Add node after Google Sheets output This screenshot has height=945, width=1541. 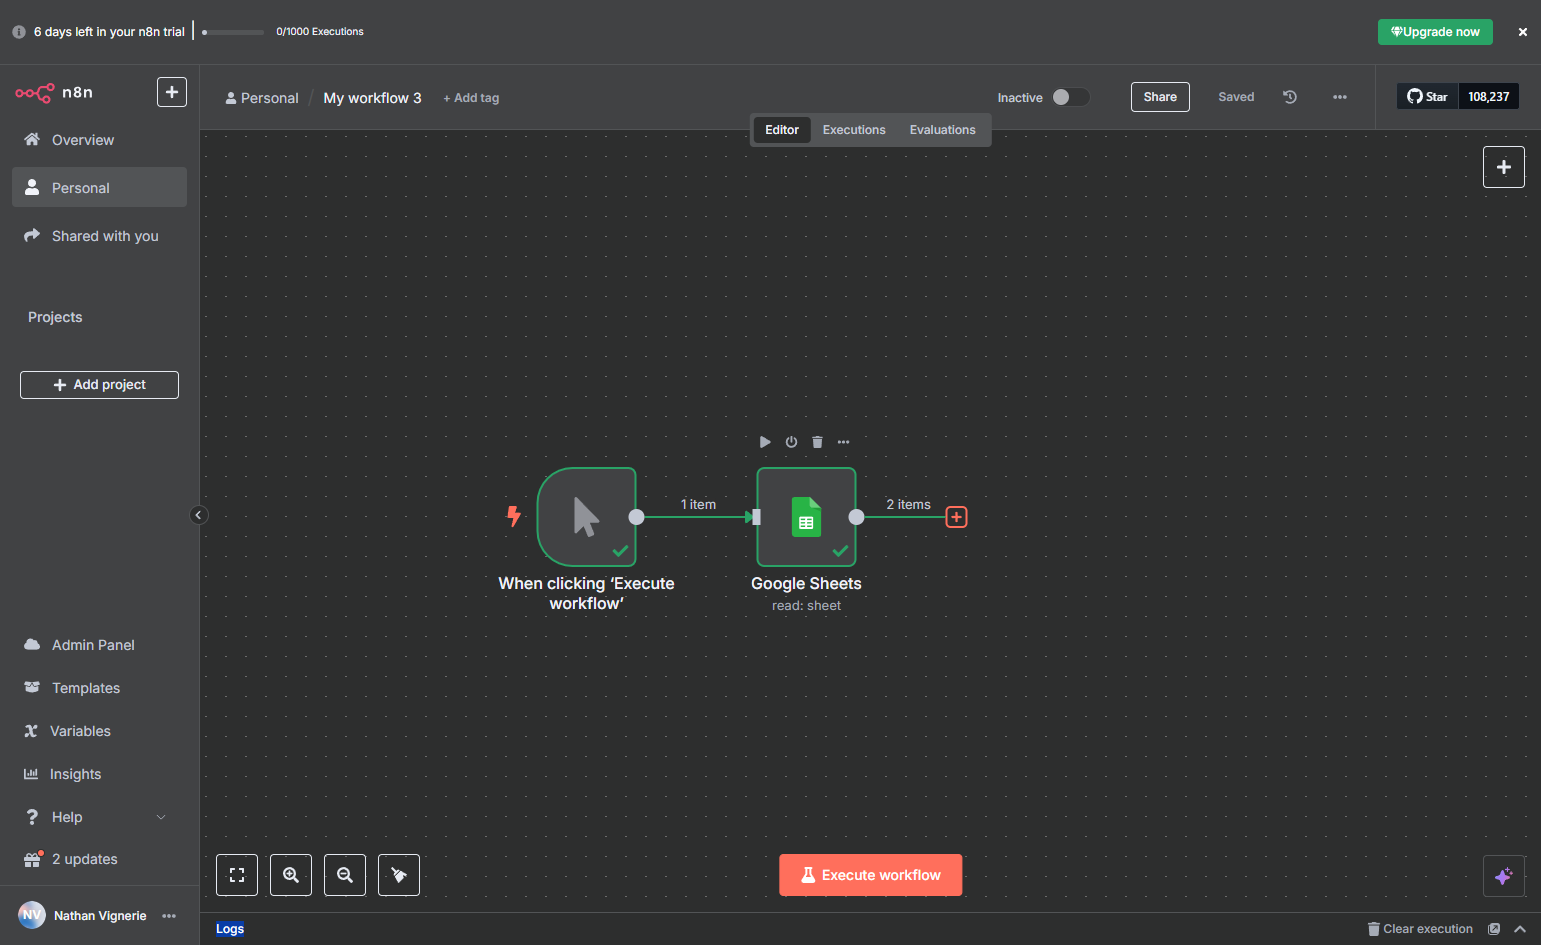coord(957,517)
